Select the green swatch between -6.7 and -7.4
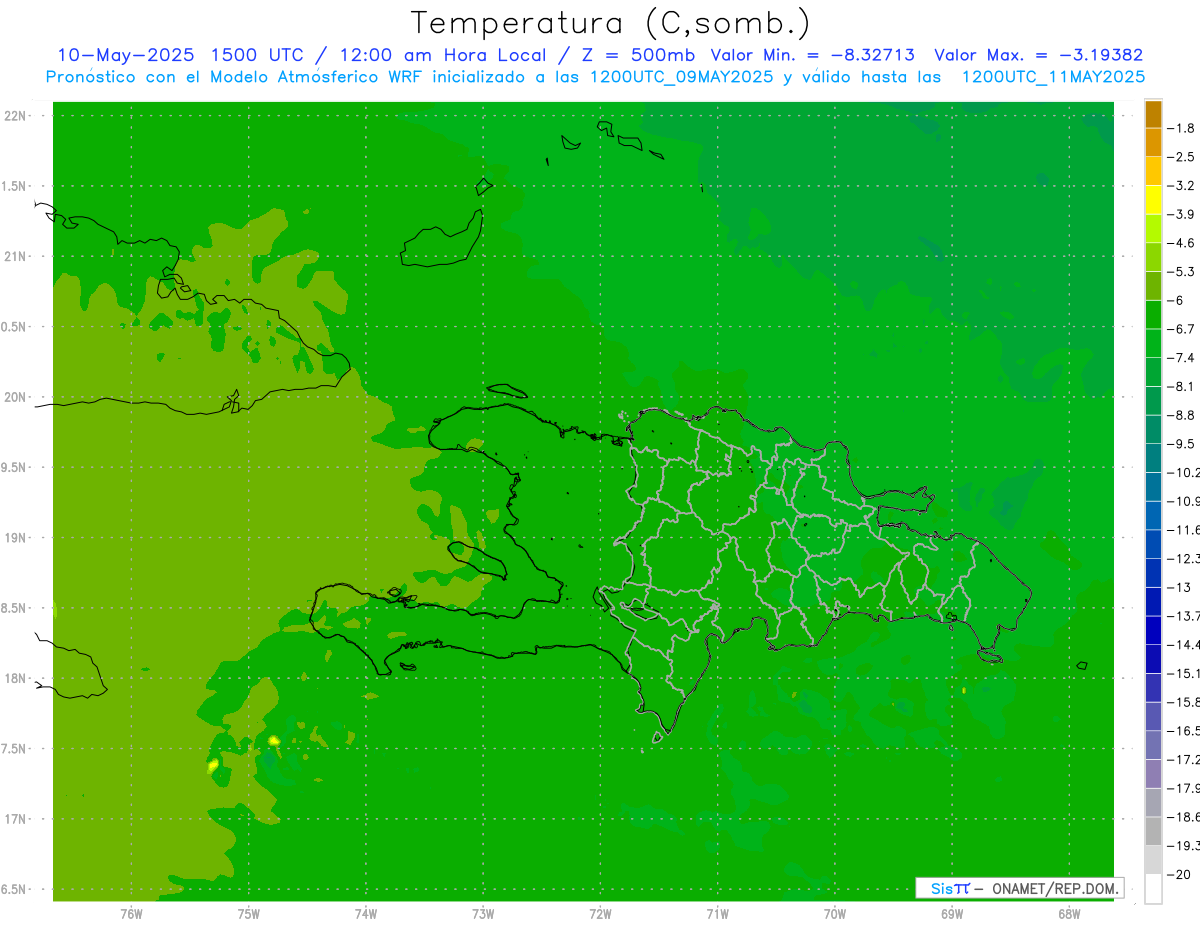The width and height of the screenshot is (1200, 927). point(1153,343)
